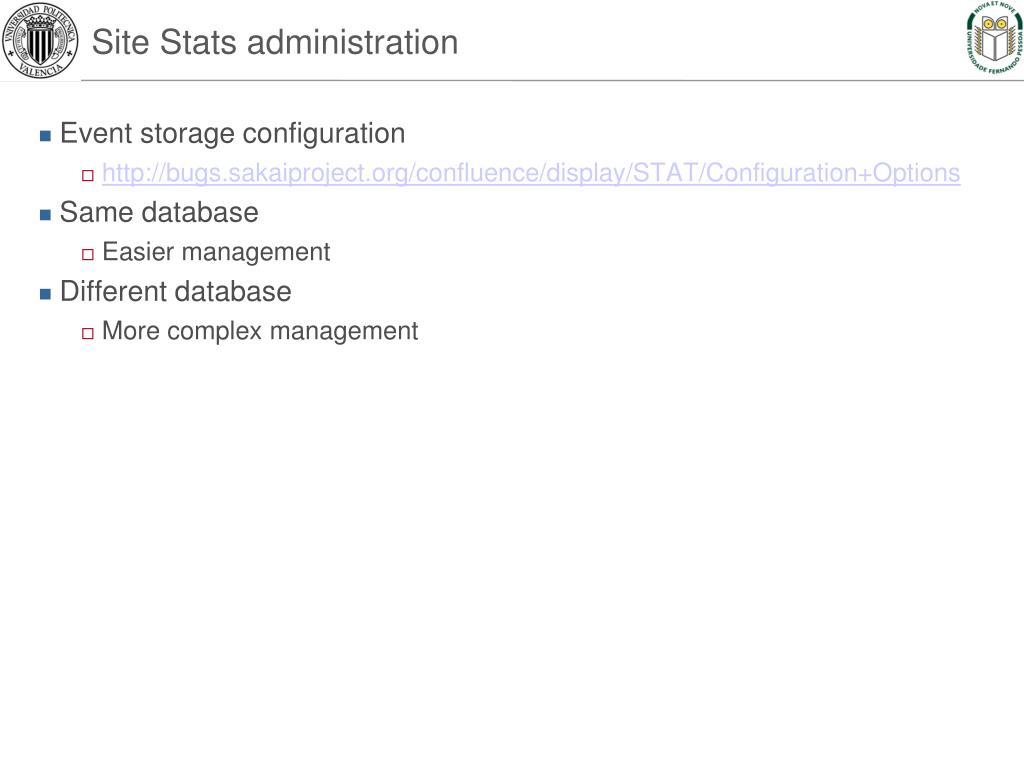
Task: Click the red square bullet beside More complex management
Action: (88, 333)
